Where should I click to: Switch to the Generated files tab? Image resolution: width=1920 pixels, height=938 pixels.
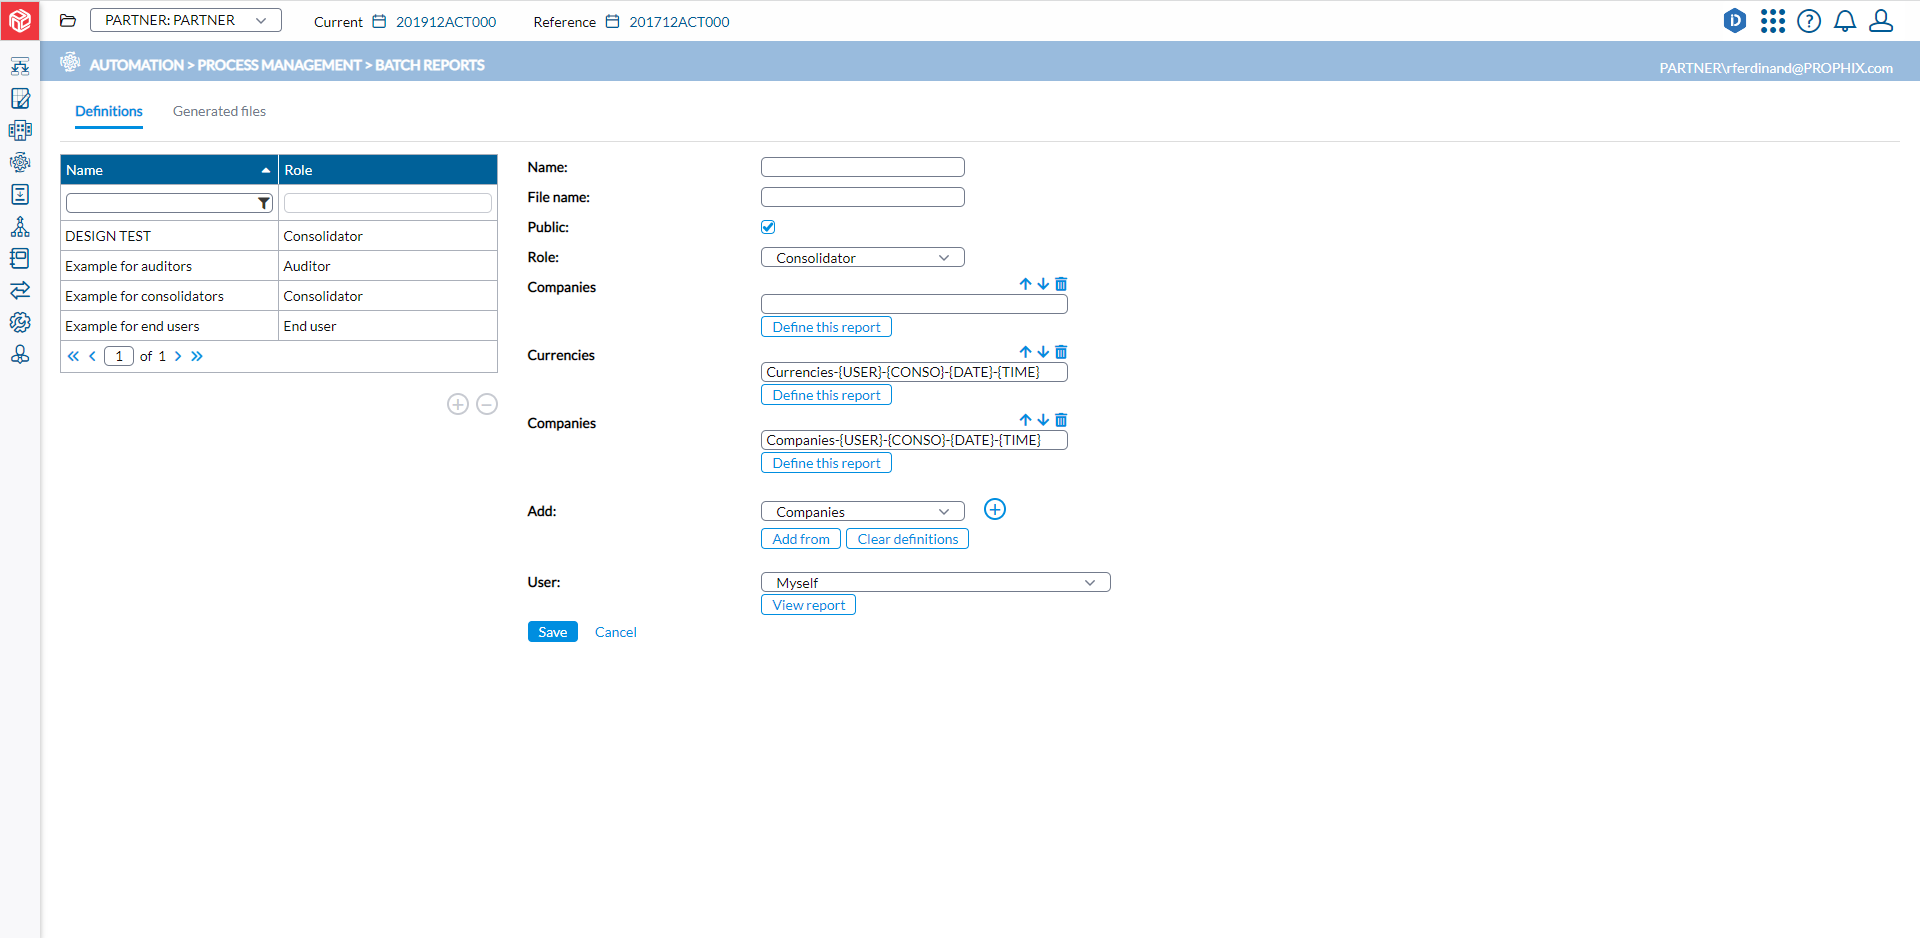219,111
